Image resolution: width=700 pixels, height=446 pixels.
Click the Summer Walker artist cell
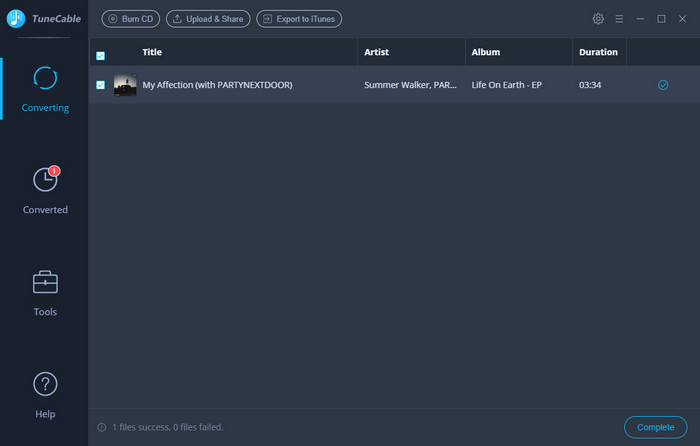click(410, 85)
